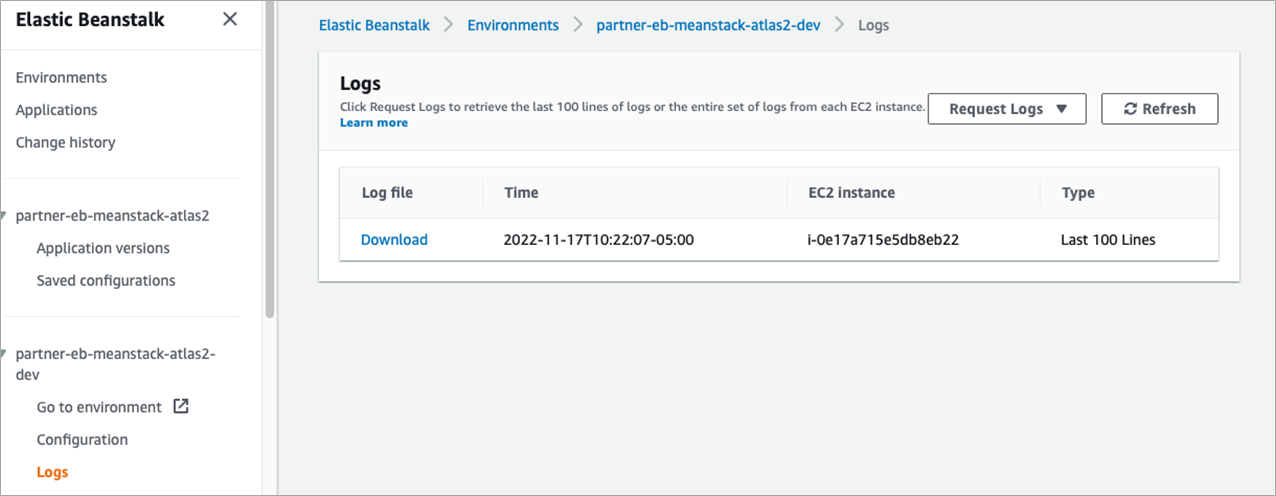
Task: Click external link icon beside Go to environment
Action: (181, 406)
